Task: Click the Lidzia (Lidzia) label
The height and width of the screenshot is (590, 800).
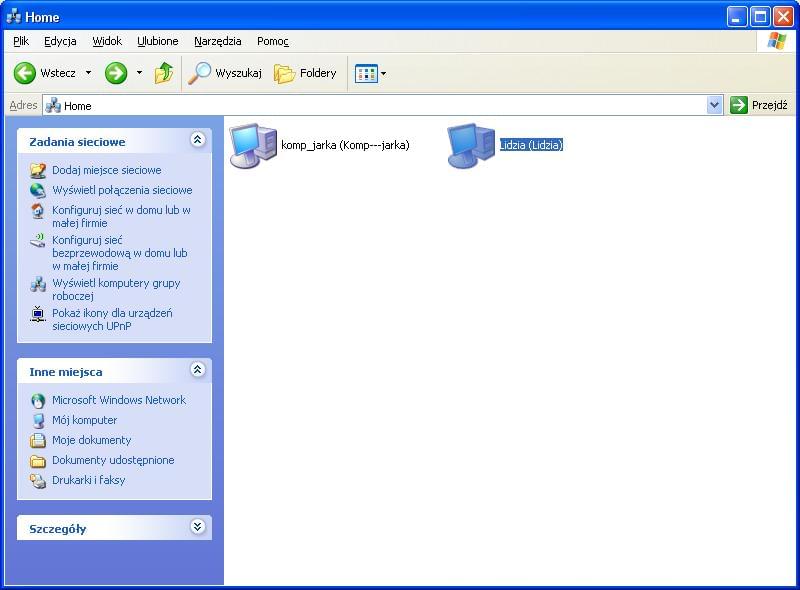Action: 531,145
